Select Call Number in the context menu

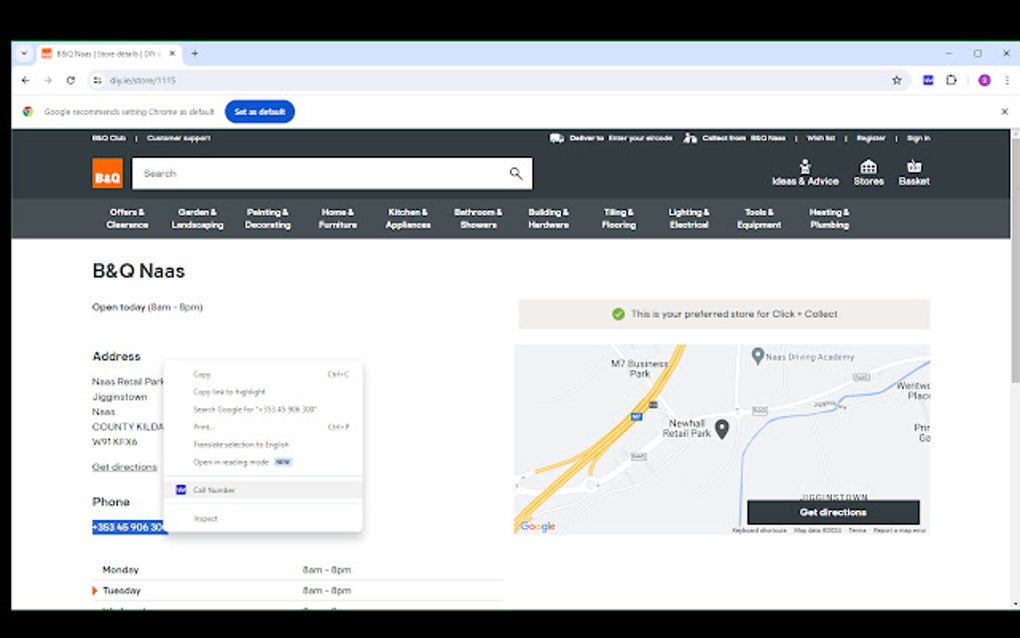coord(214,489)
